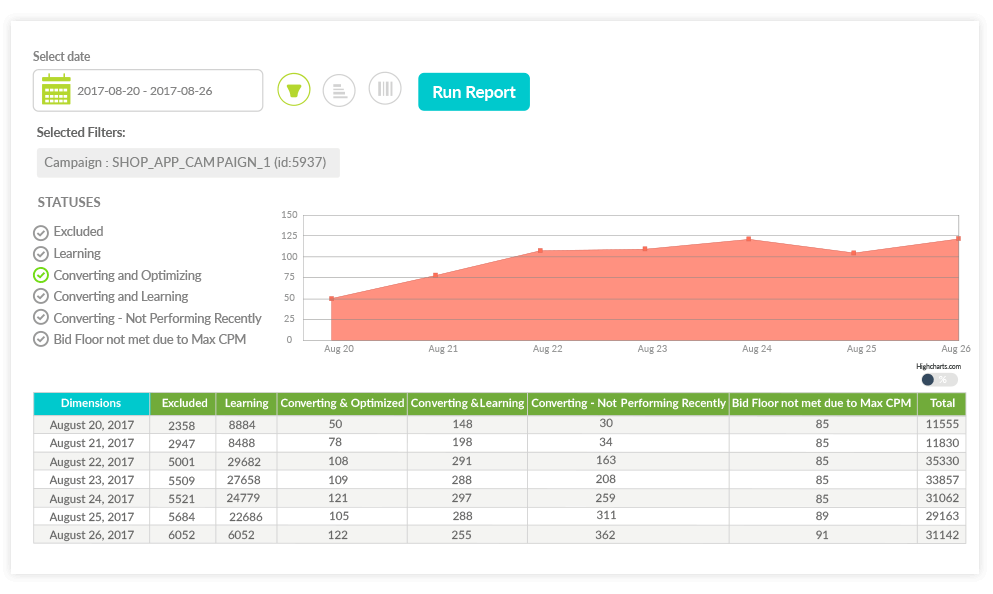
Task: Click the Dimensions column header
Action: coord(91,403)
